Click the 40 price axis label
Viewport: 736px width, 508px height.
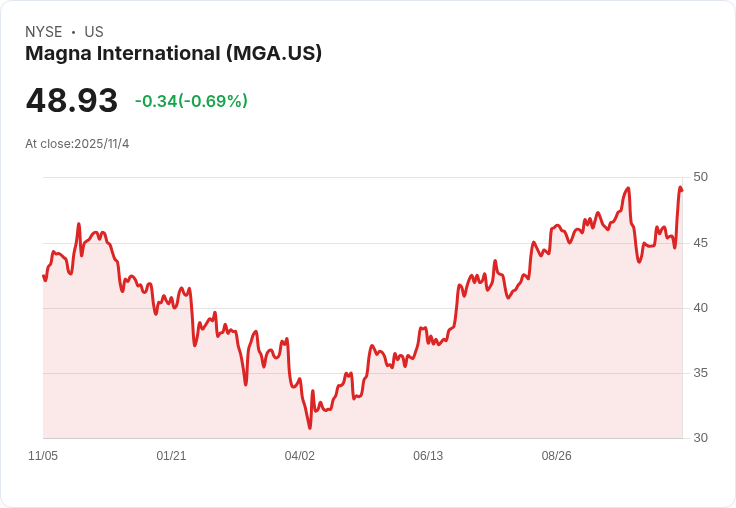tap(700, 307)
